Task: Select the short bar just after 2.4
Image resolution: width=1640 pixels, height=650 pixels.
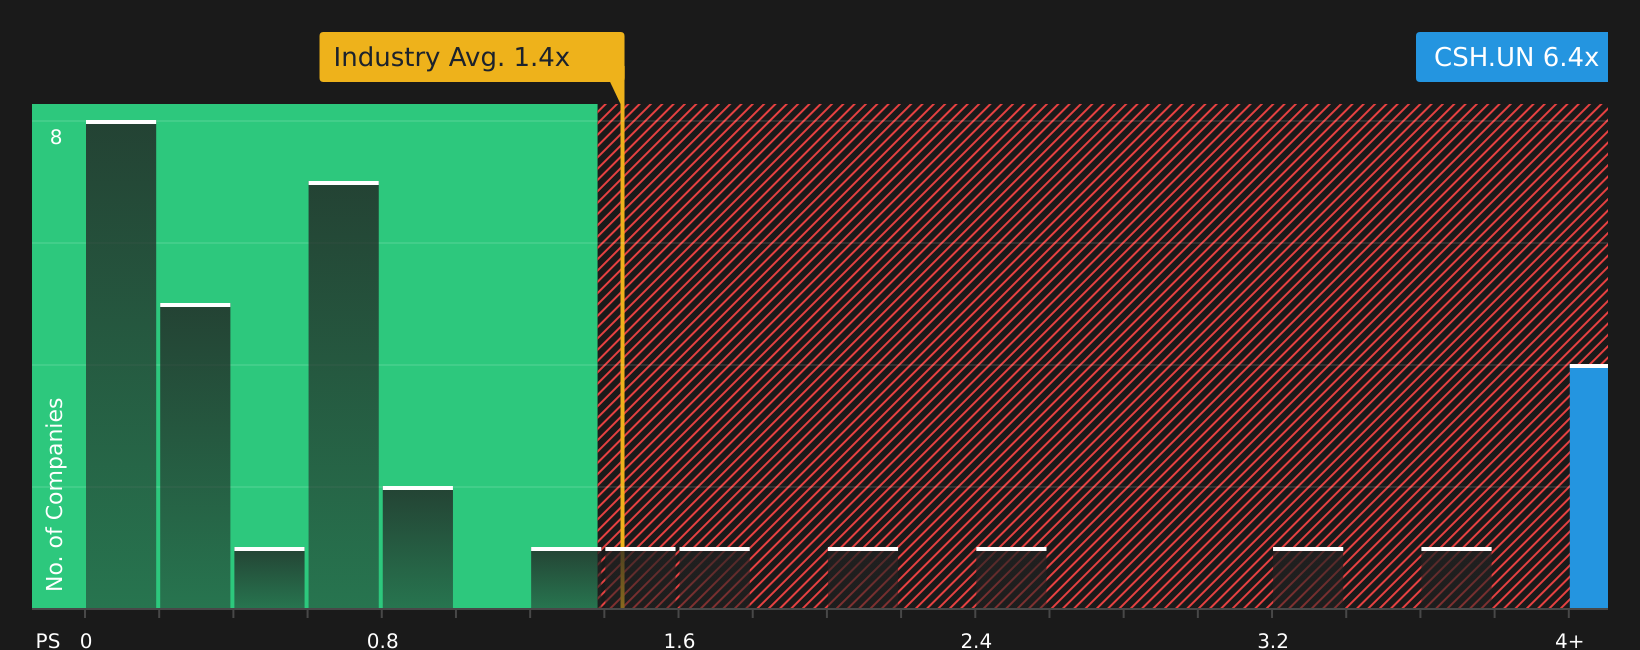Action: [1011, 578]
